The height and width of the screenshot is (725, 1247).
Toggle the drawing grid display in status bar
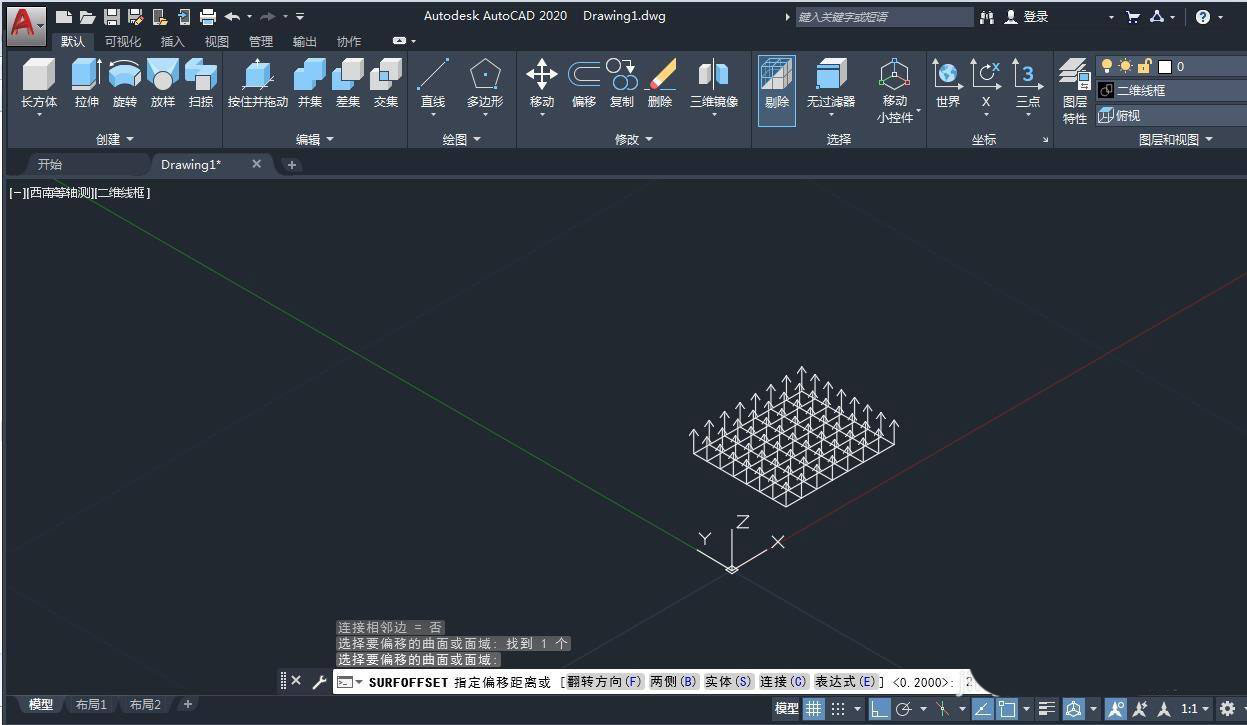(x=815, y=708)
